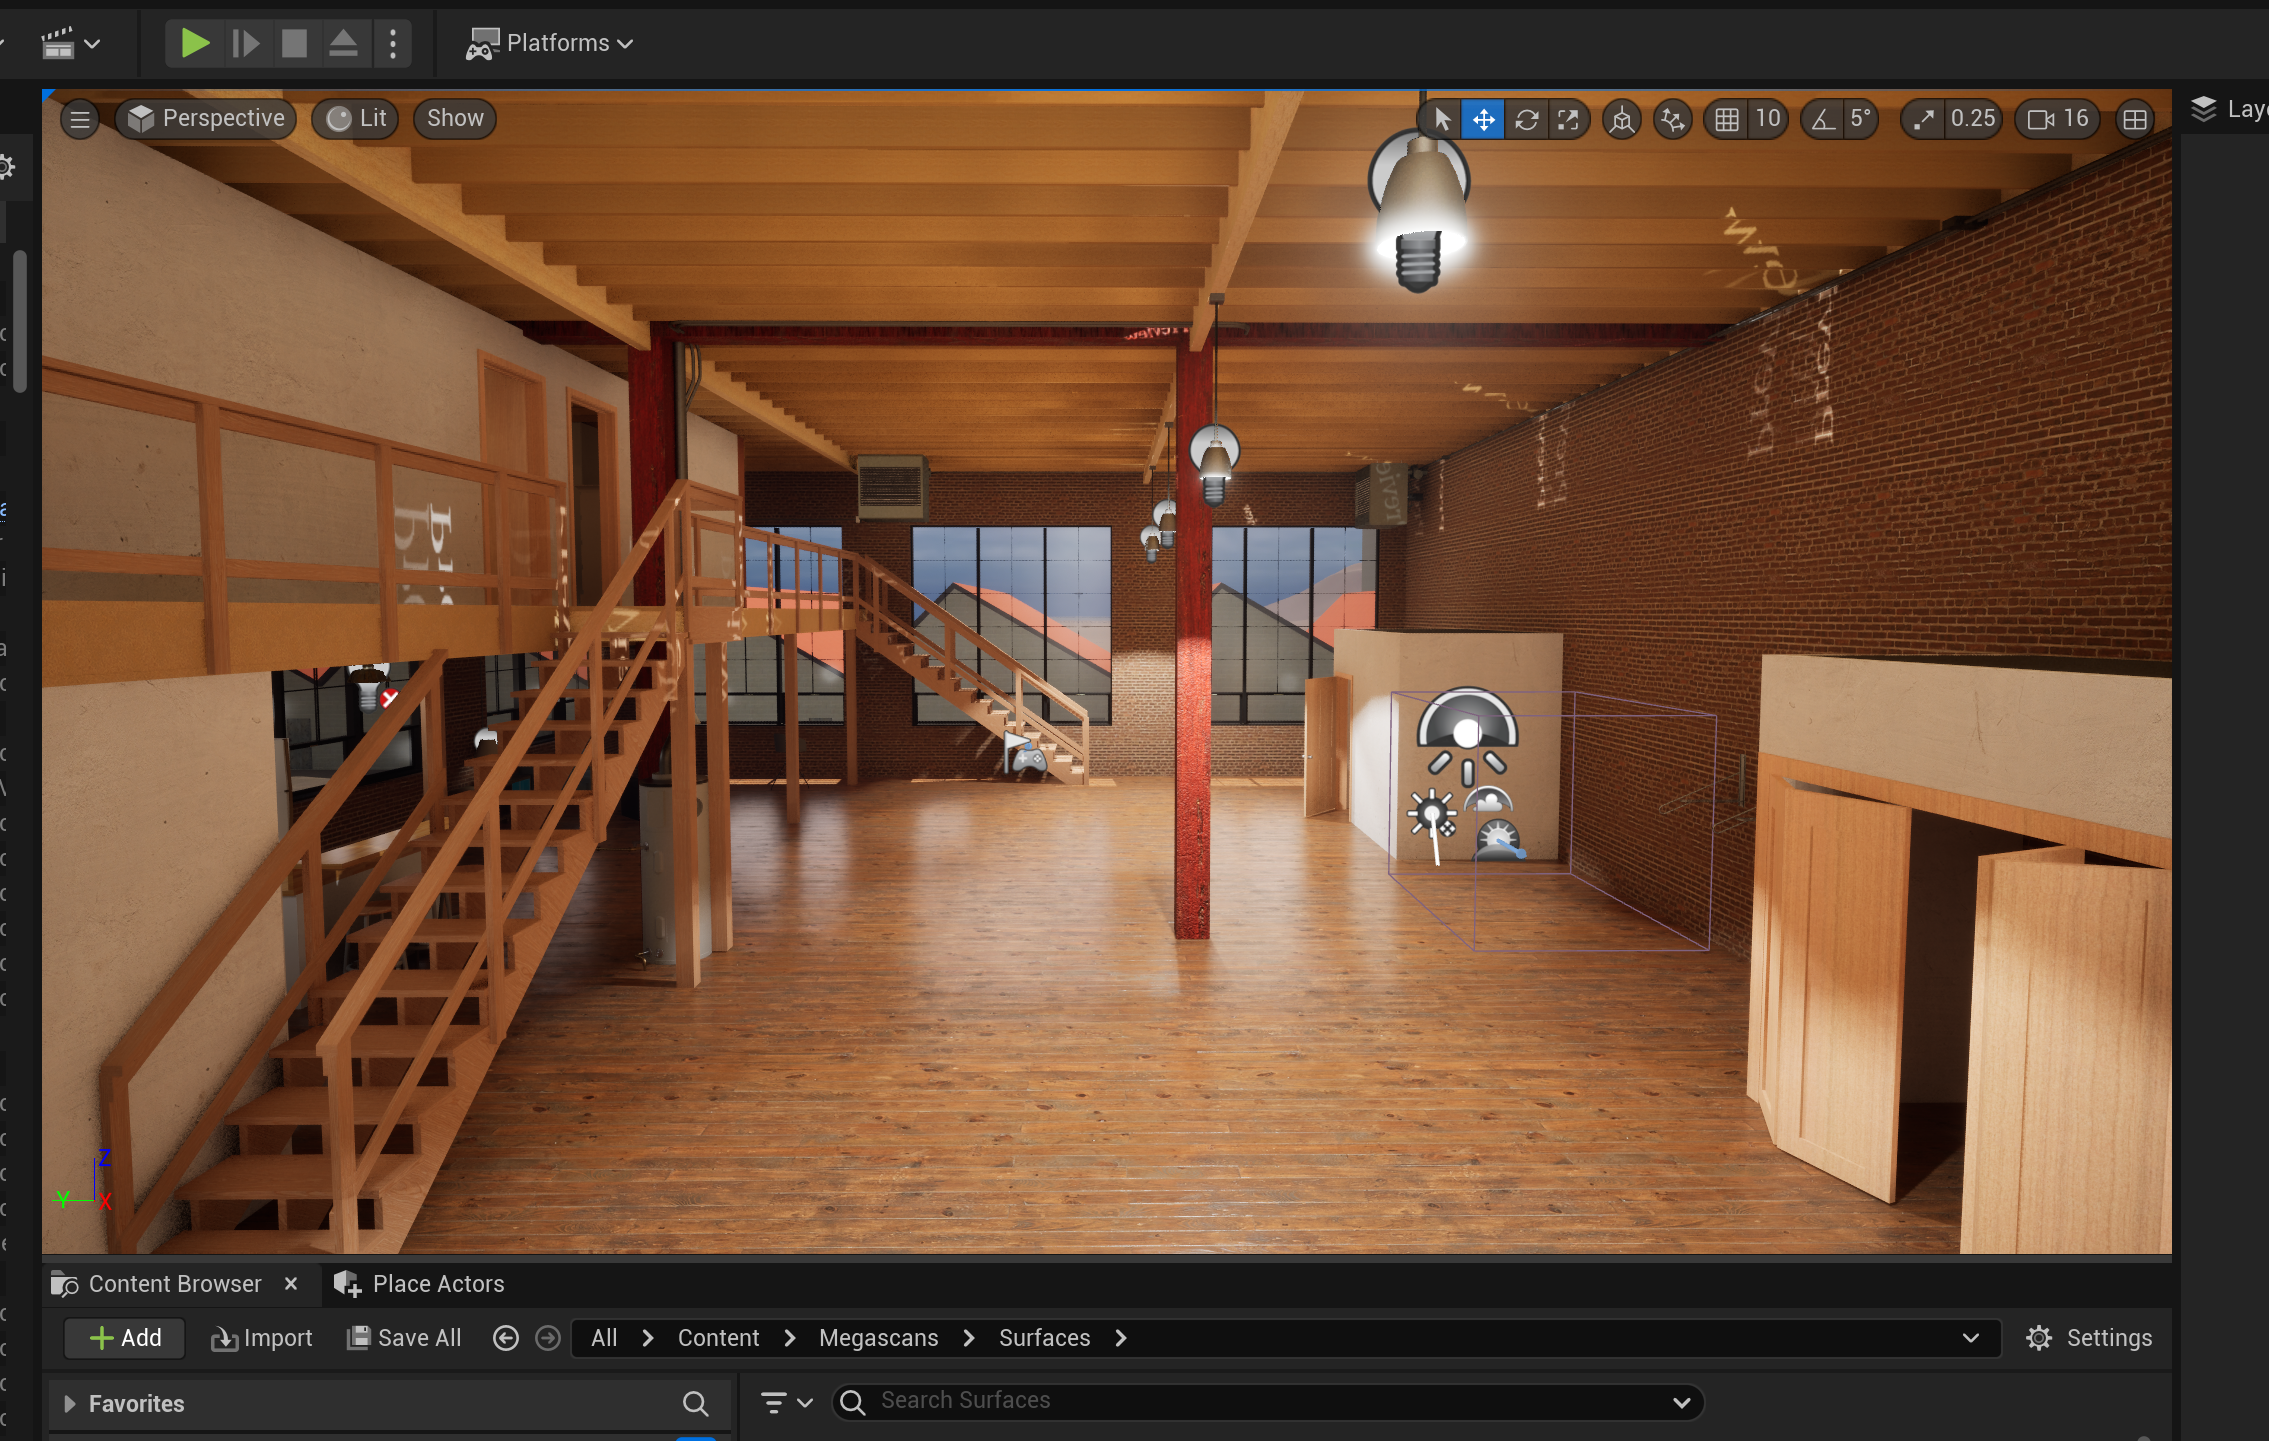Toggle grid snapping on or off

pos(1727,120)
